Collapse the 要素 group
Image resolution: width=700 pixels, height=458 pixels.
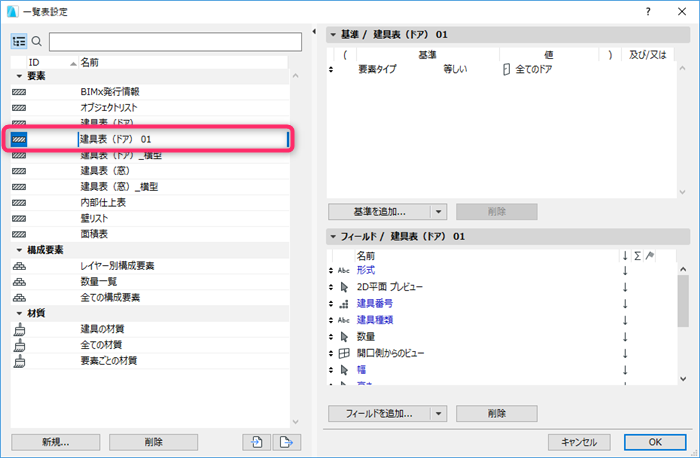pos(19,76)
